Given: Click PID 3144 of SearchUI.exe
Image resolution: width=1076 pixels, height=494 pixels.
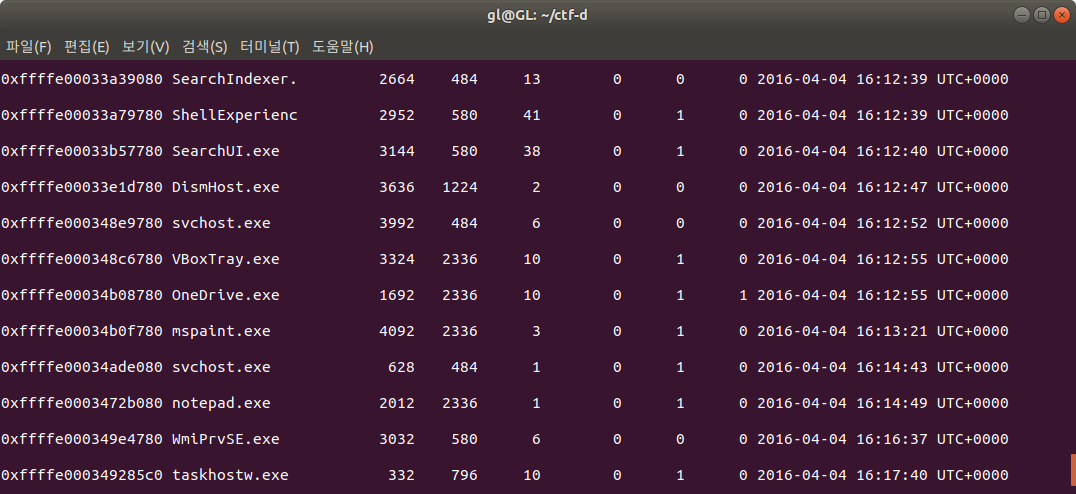Looking at the screenshot, I should [x=397, y=151].
